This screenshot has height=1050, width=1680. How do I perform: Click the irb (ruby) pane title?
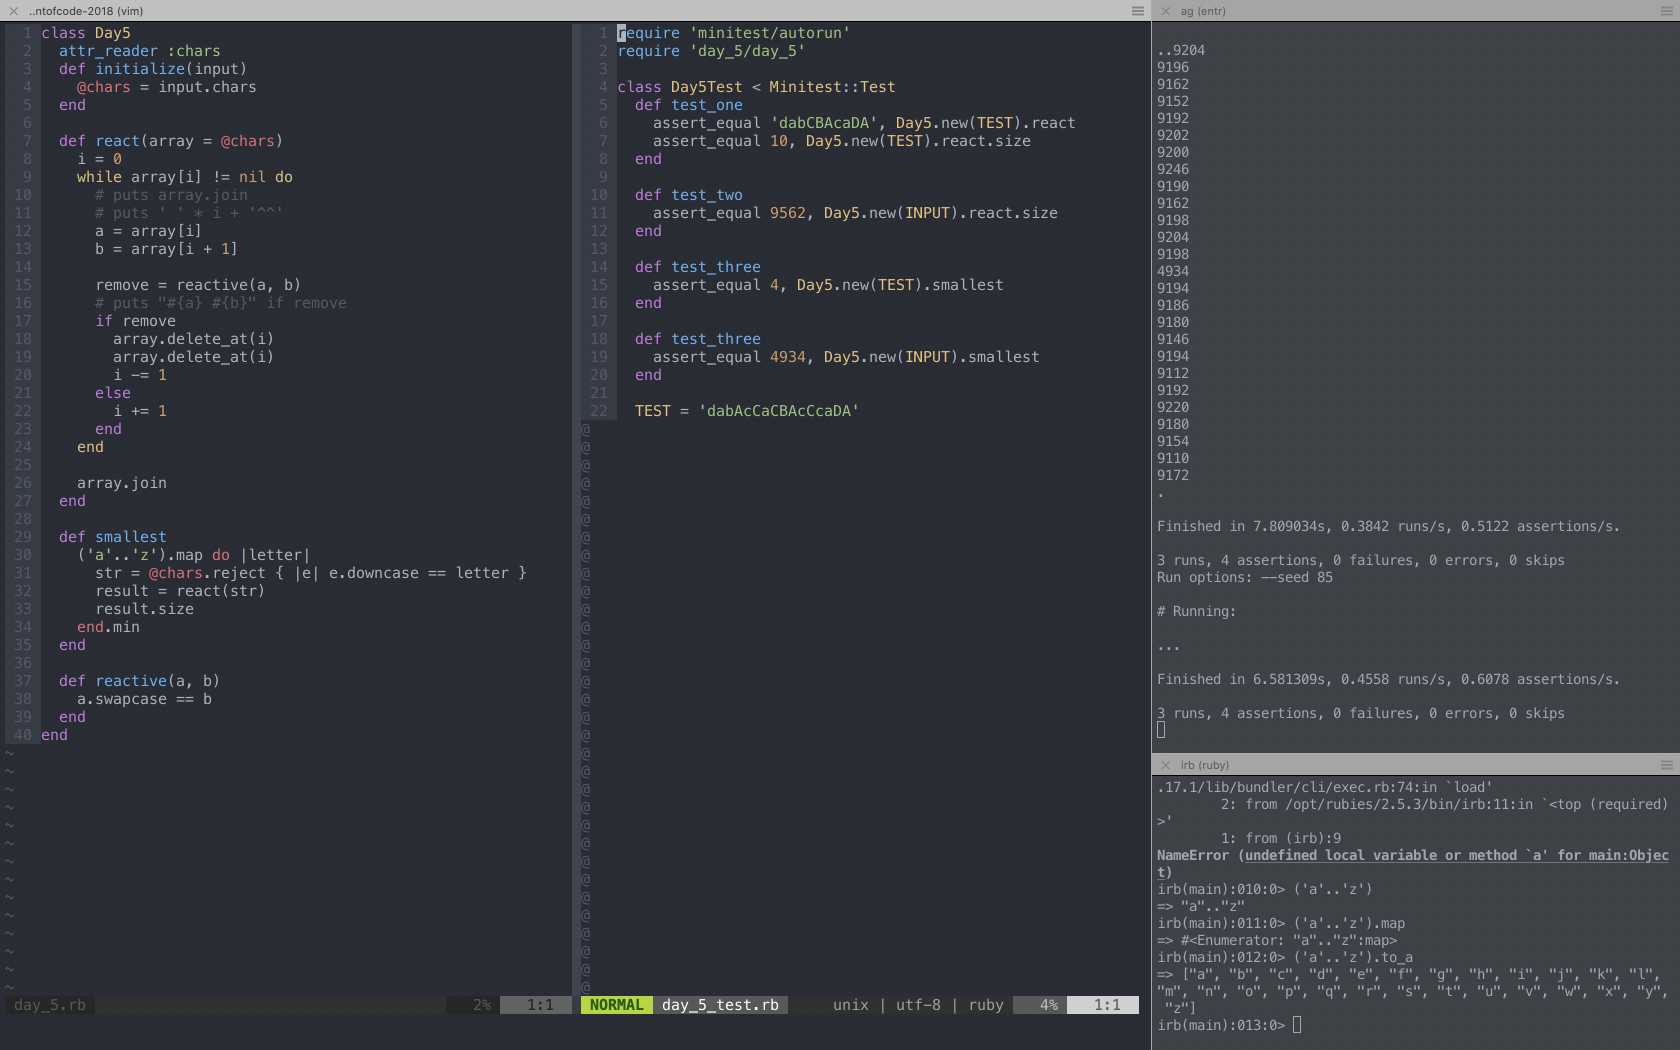(1204, 765)
